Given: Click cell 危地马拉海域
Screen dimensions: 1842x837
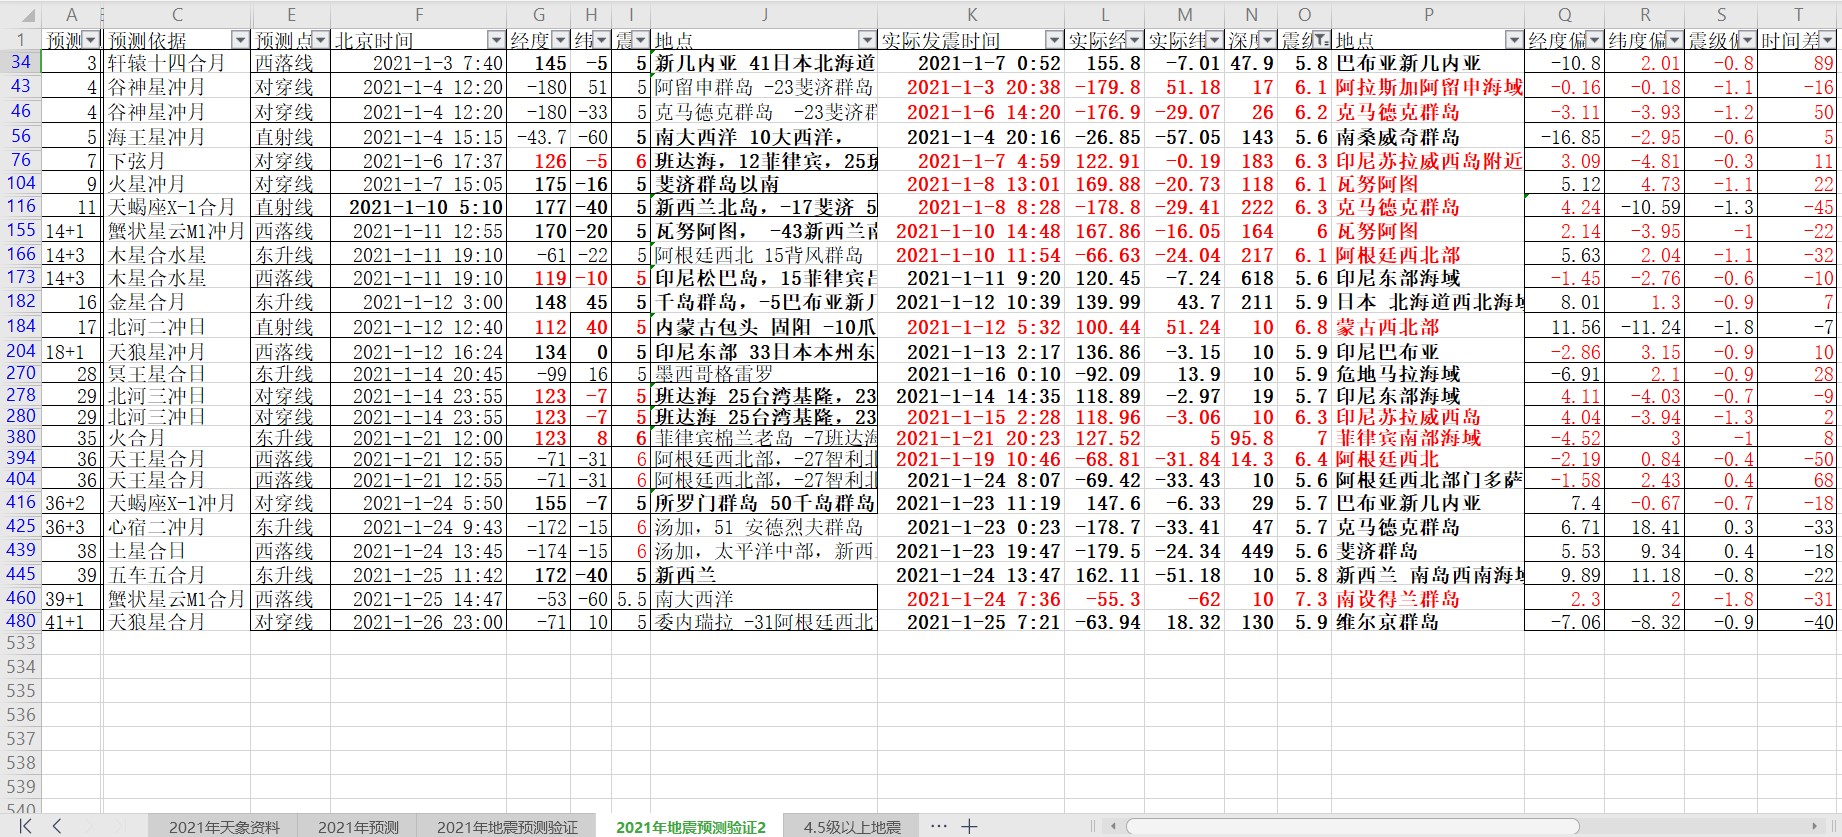Looking at the screenshot, I should tap(1428, 374).
